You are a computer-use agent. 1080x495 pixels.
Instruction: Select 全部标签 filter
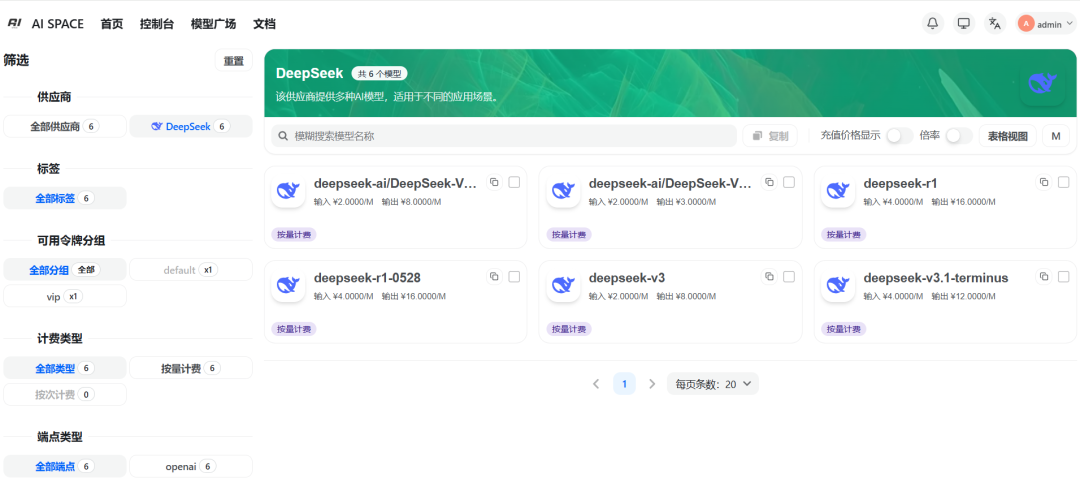(x=65, y=198)
